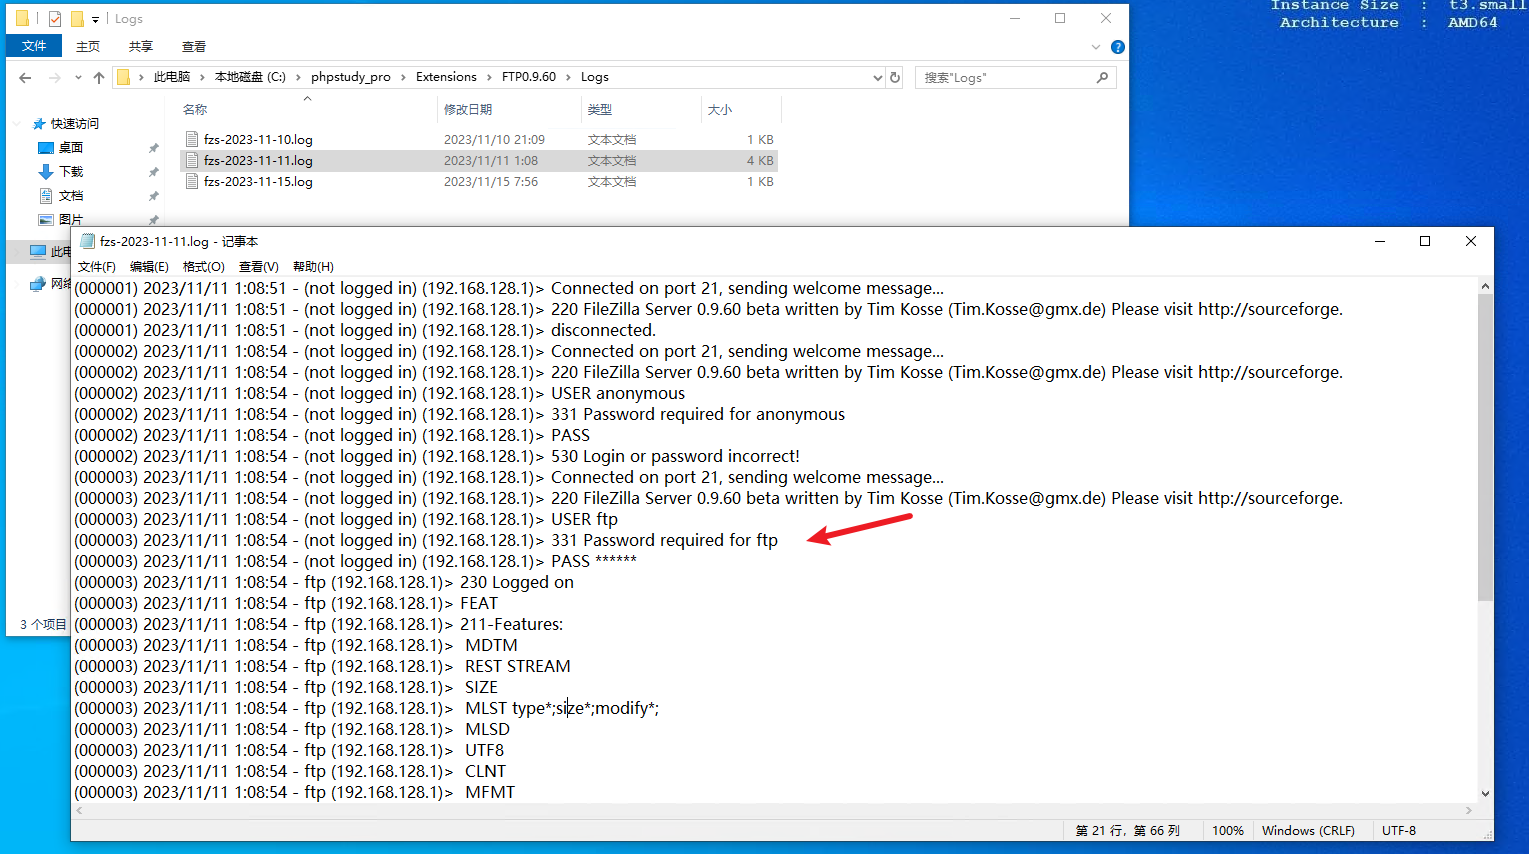The image size is (1529, 854).
Task: Click the text file icon of fzs-2023-11-15.log
Action: pos(192,182)
